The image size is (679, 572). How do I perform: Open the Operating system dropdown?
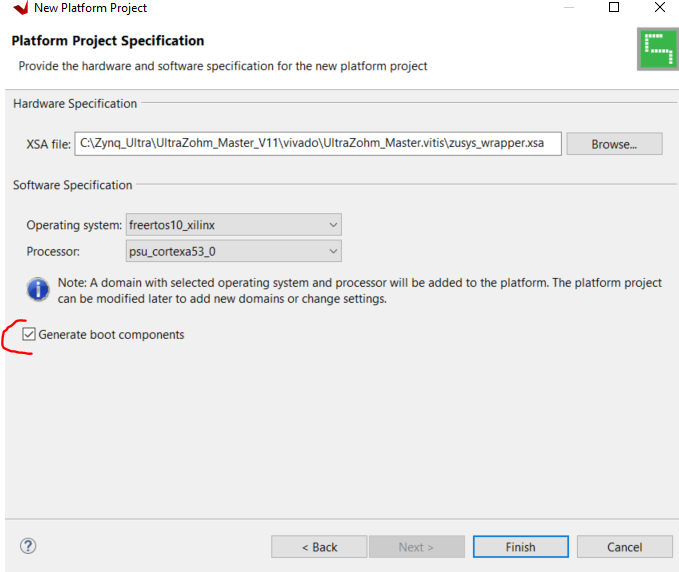tap(233, 225)
